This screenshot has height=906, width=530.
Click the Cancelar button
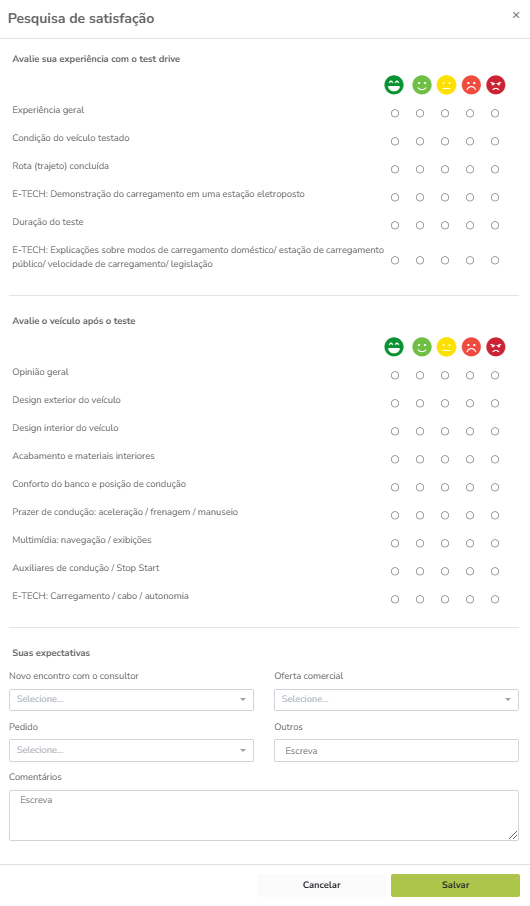pyautogui.click(x=321, y=885)
